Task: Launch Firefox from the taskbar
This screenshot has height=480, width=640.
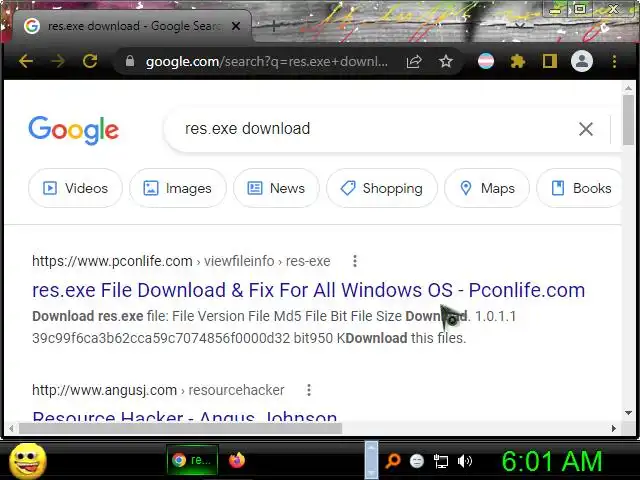Action: point(237,460)
